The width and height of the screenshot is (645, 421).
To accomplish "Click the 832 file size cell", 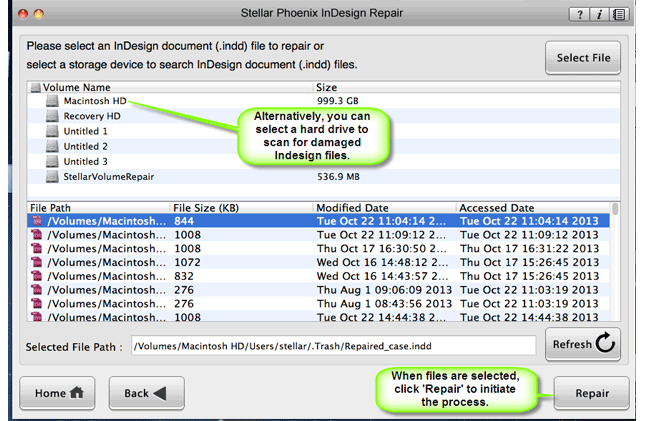I will tap(184, 276).
